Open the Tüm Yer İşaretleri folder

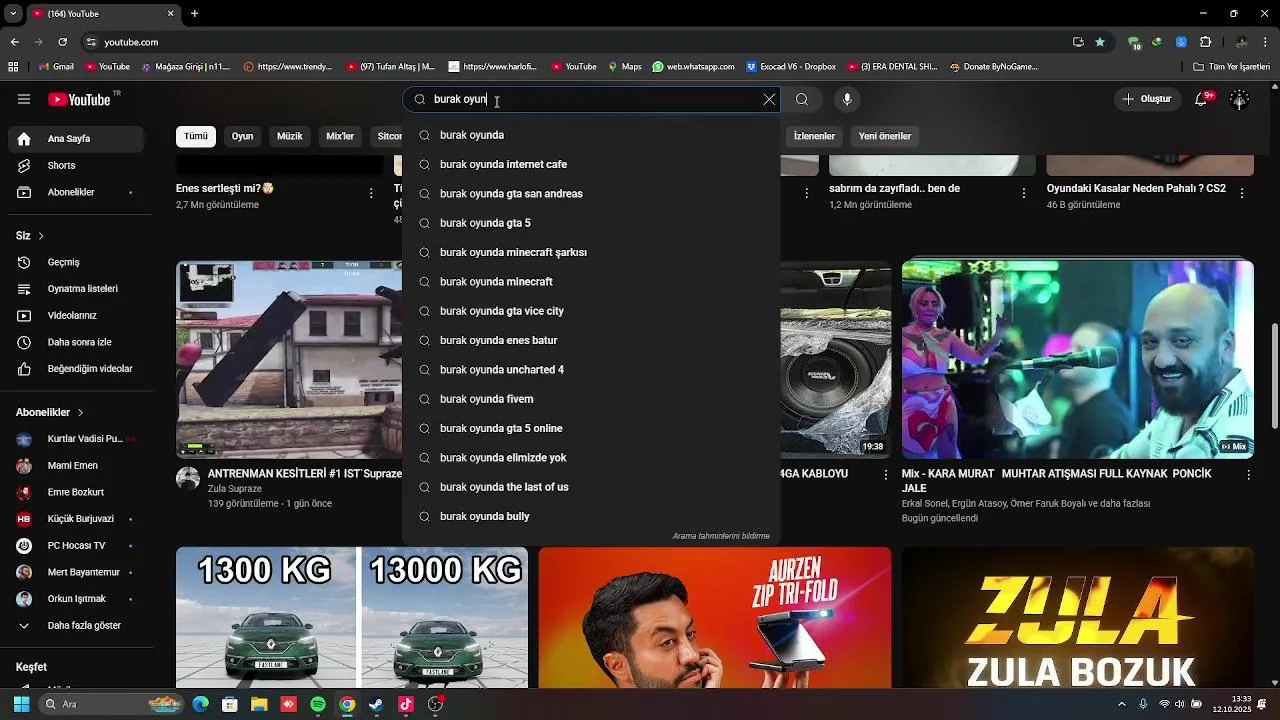1231,67
